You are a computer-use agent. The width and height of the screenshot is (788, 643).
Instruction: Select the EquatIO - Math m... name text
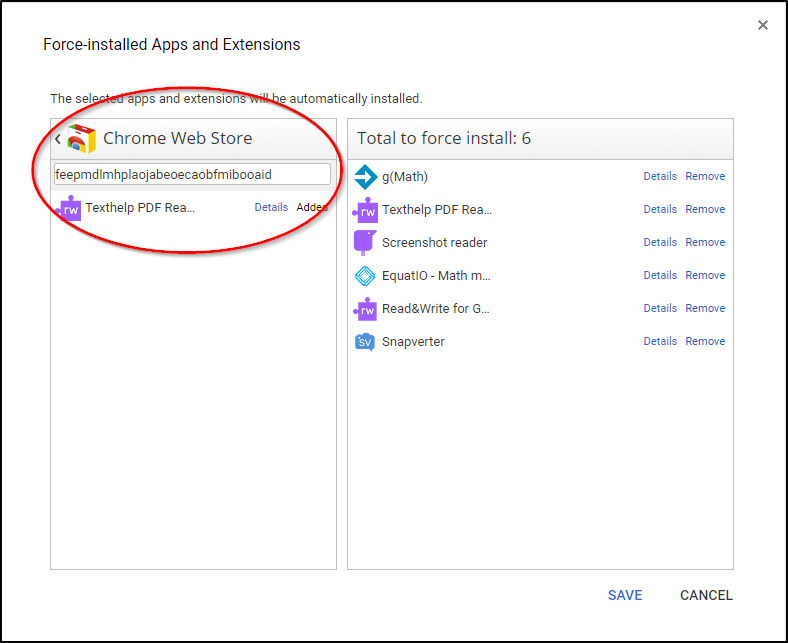[436, 276]
